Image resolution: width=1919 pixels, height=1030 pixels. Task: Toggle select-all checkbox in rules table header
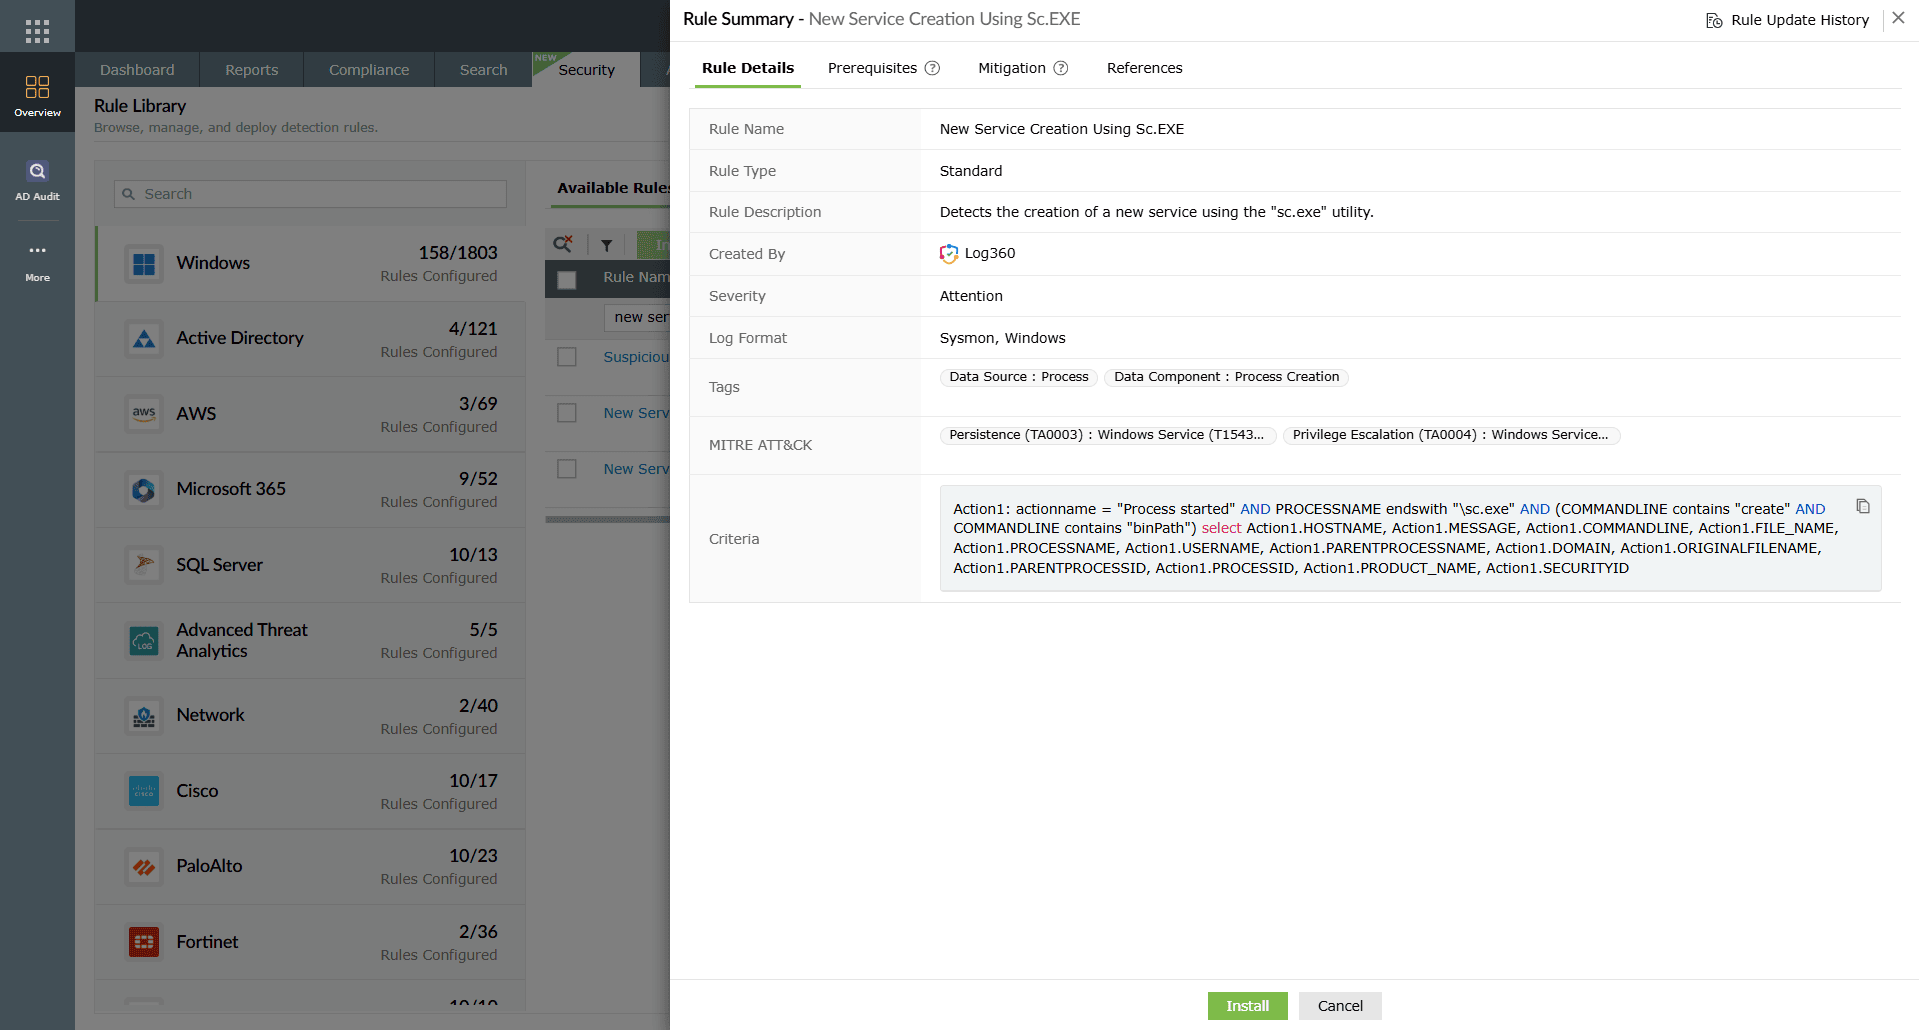click(x=567, y=280)
